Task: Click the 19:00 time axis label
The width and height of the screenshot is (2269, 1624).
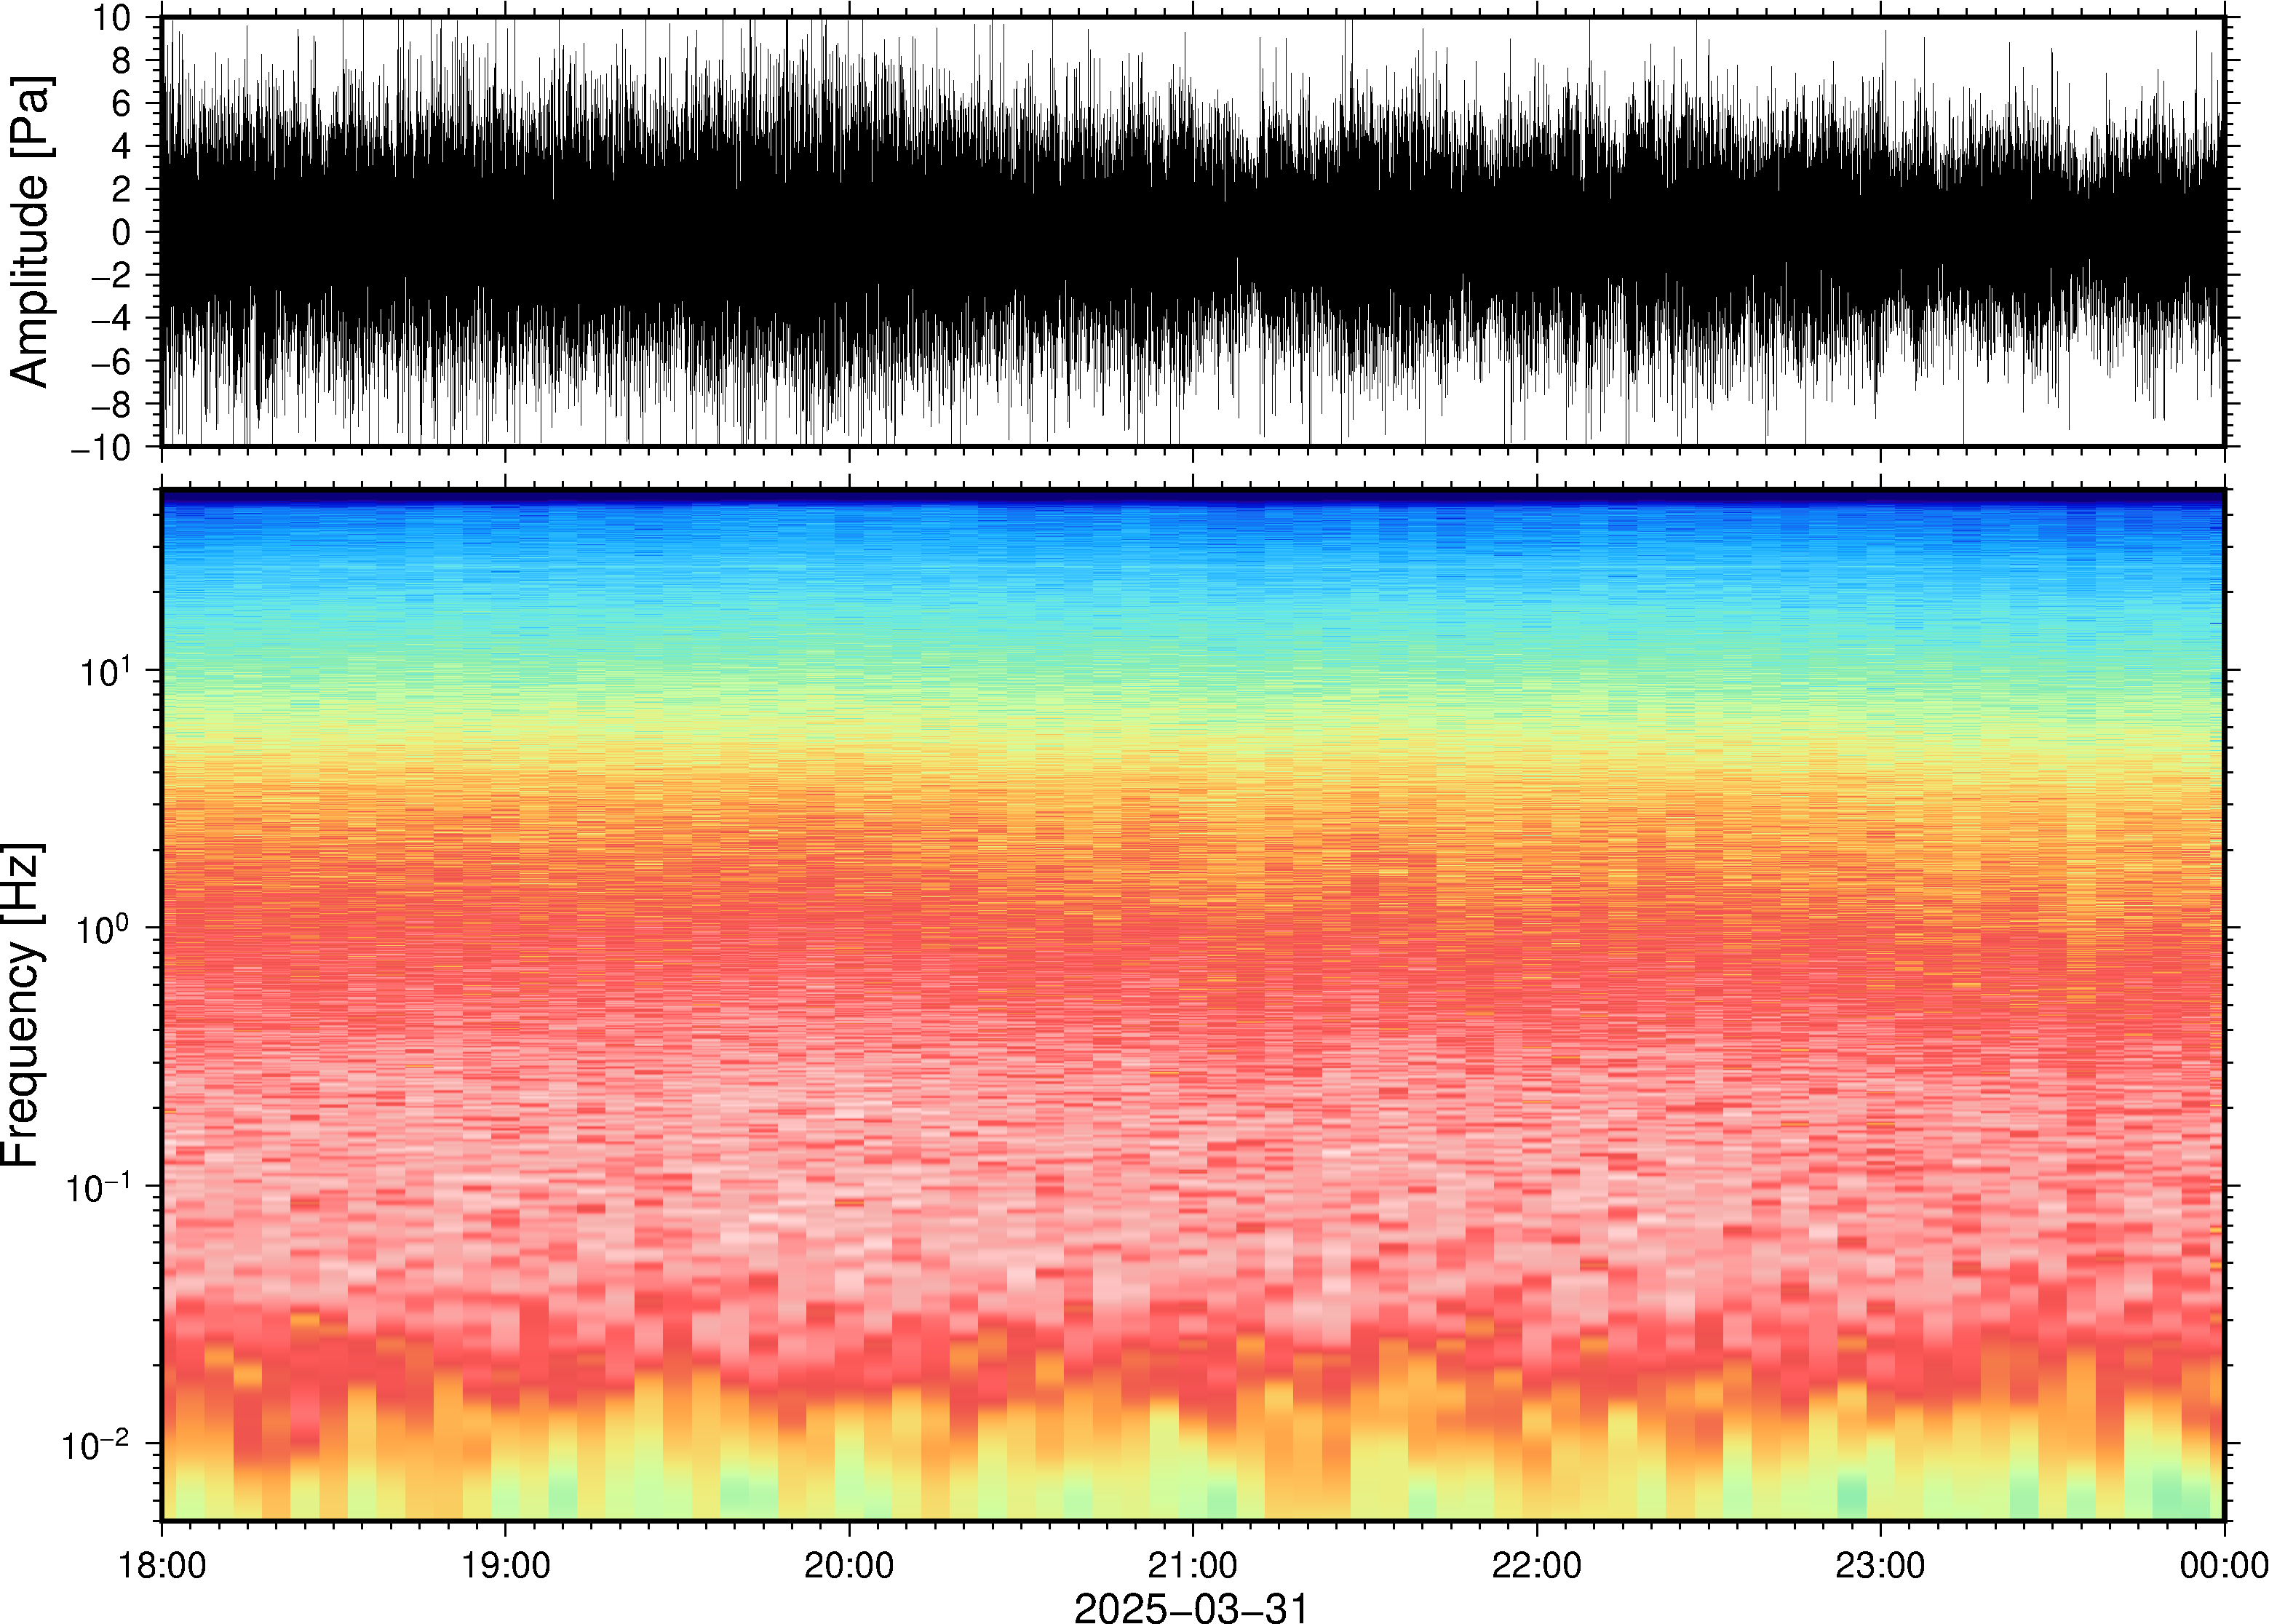Action: tap(505, 1565)
